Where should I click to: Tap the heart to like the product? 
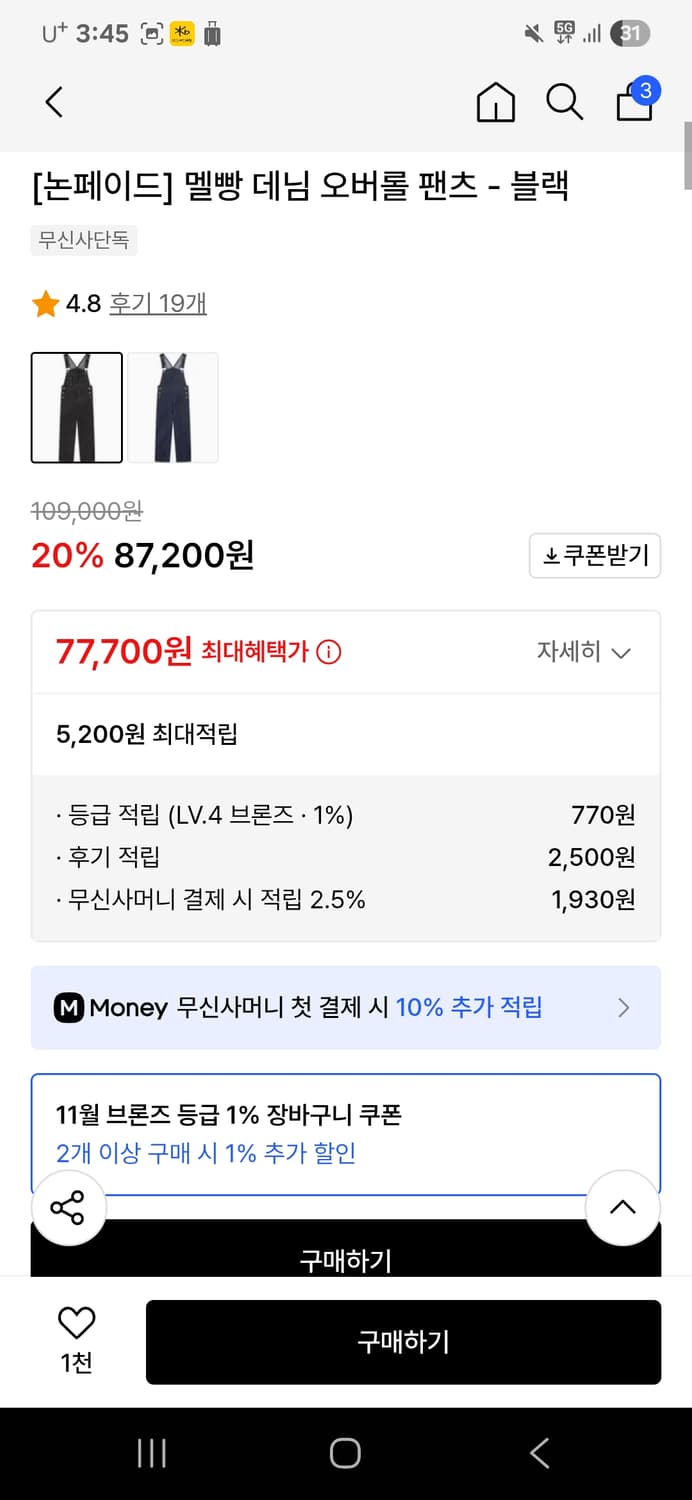(x=77, y=1322)
